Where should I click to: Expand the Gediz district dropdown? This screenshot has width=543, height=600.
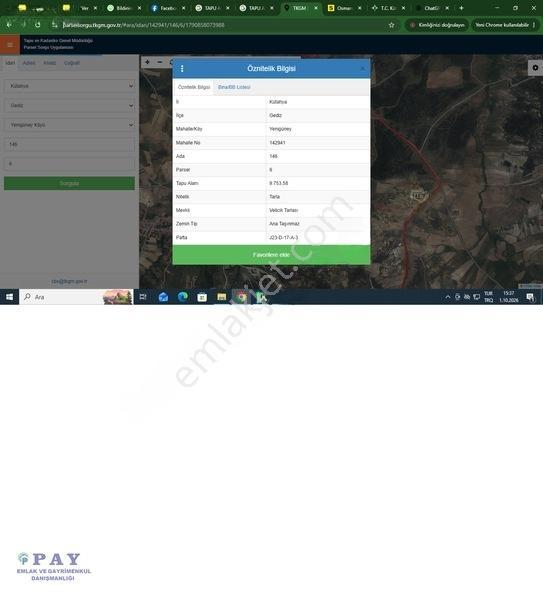click(x=69, y=105)
